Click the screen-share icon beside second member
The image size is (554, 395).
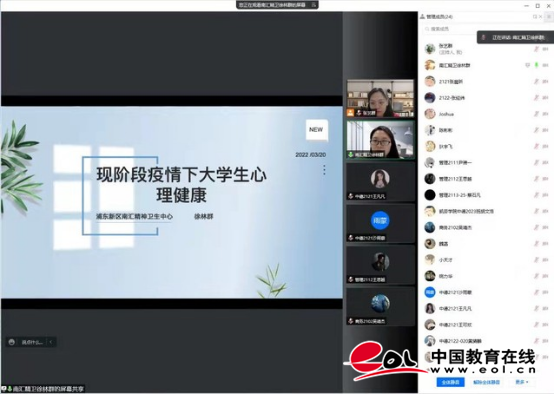[x=528, y=65]
